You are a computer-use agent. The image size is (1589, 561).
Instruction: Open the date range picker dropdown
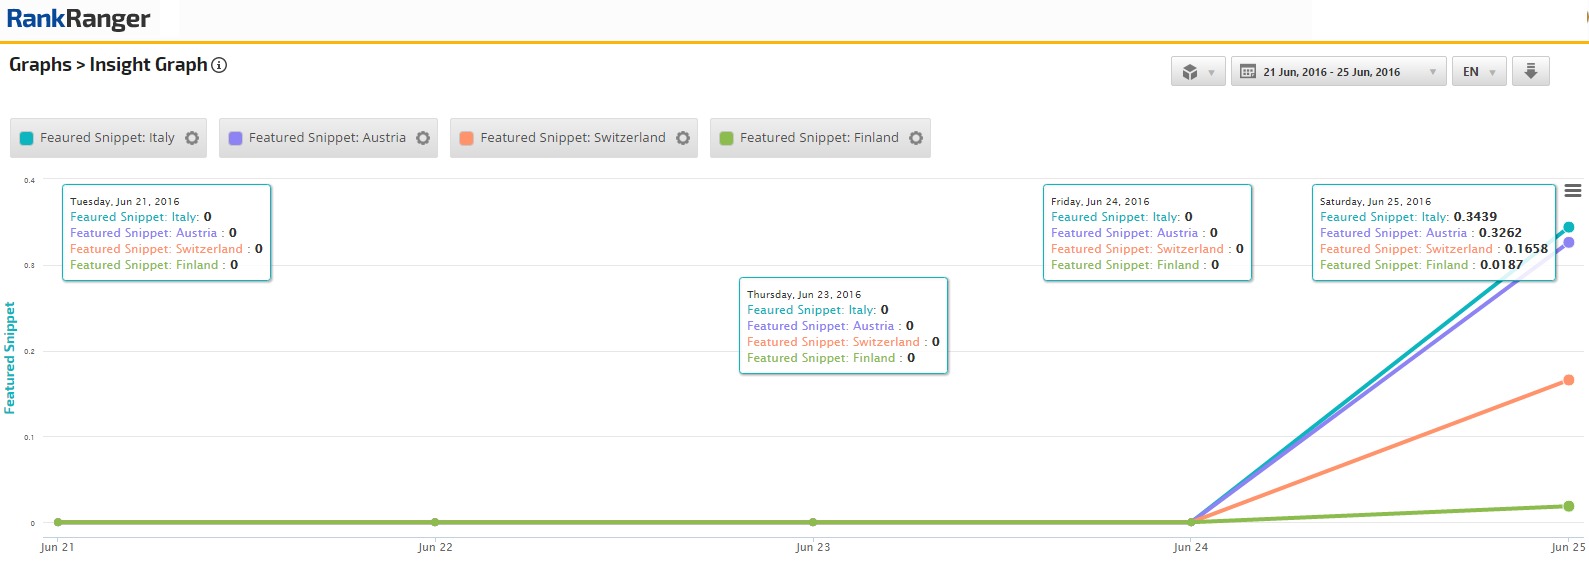click(1338, 72)
